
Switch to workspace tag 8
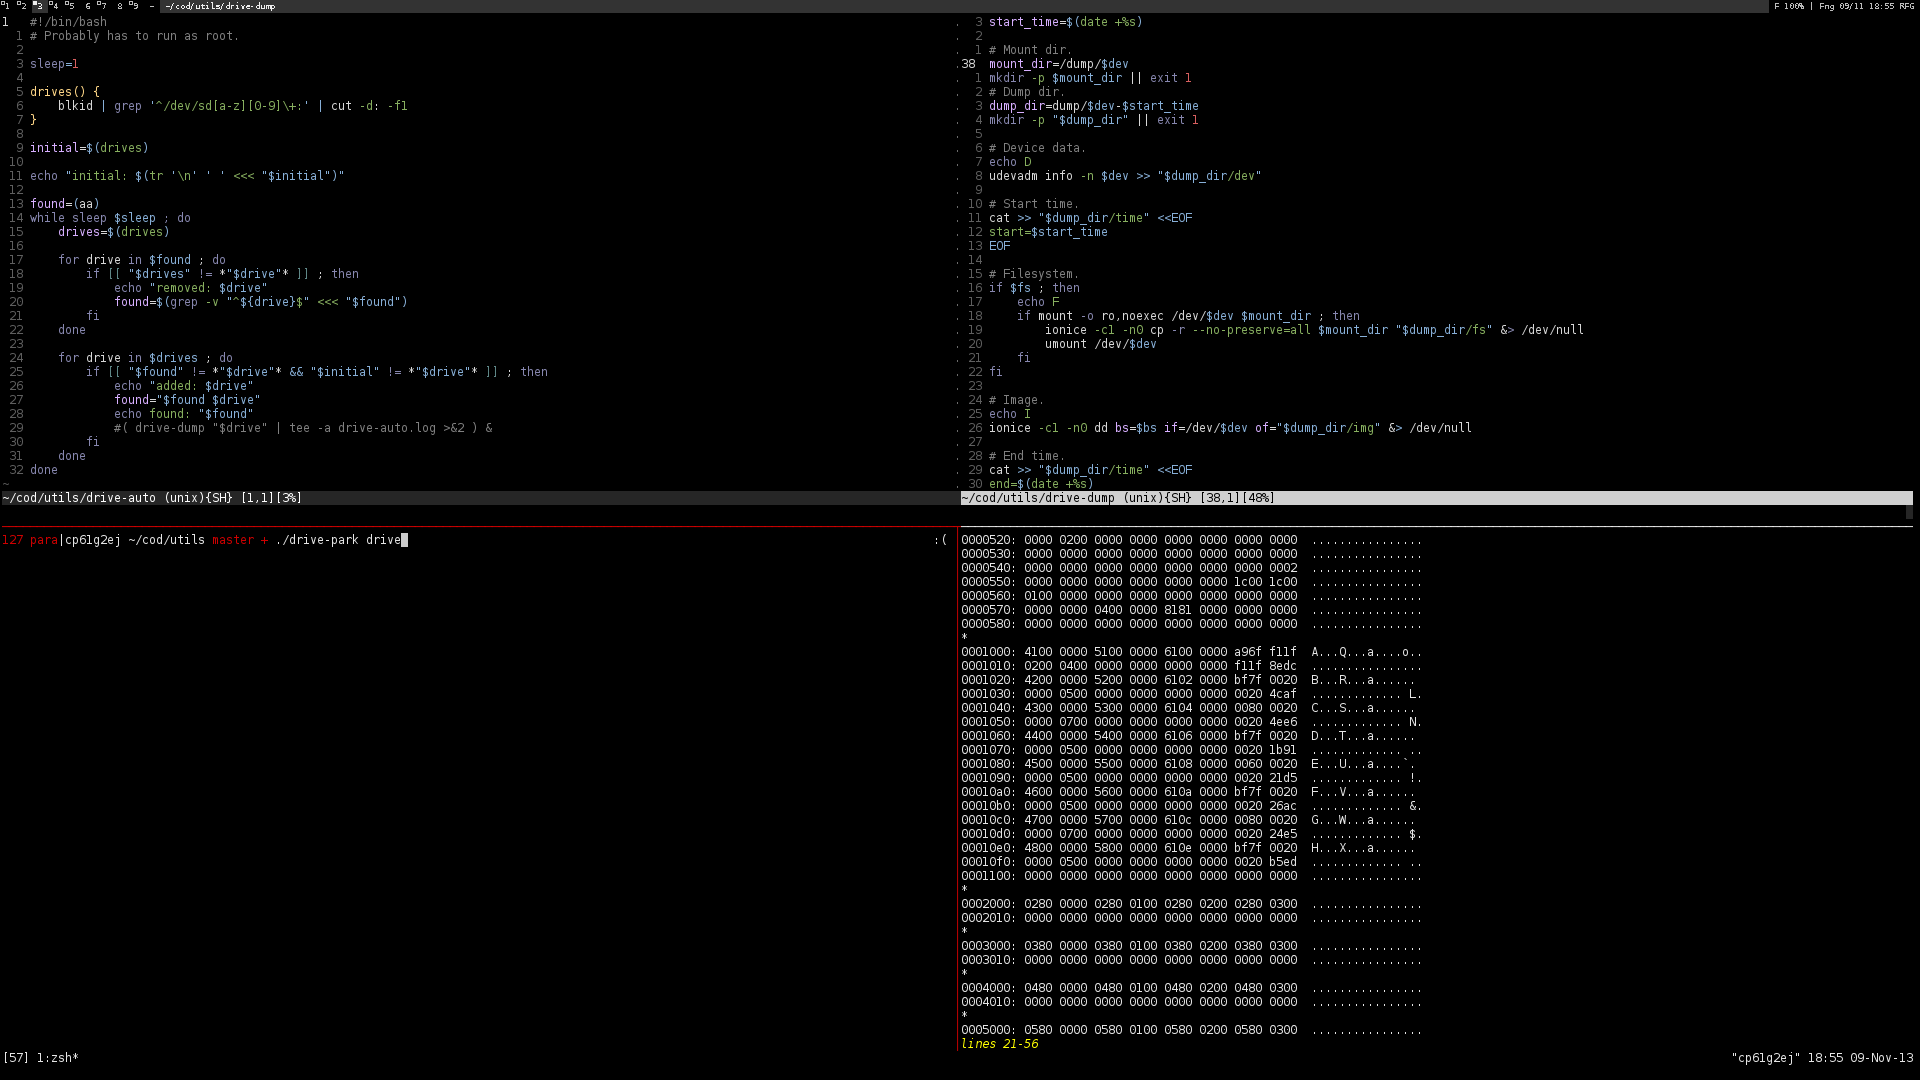[x=120, y=6]
